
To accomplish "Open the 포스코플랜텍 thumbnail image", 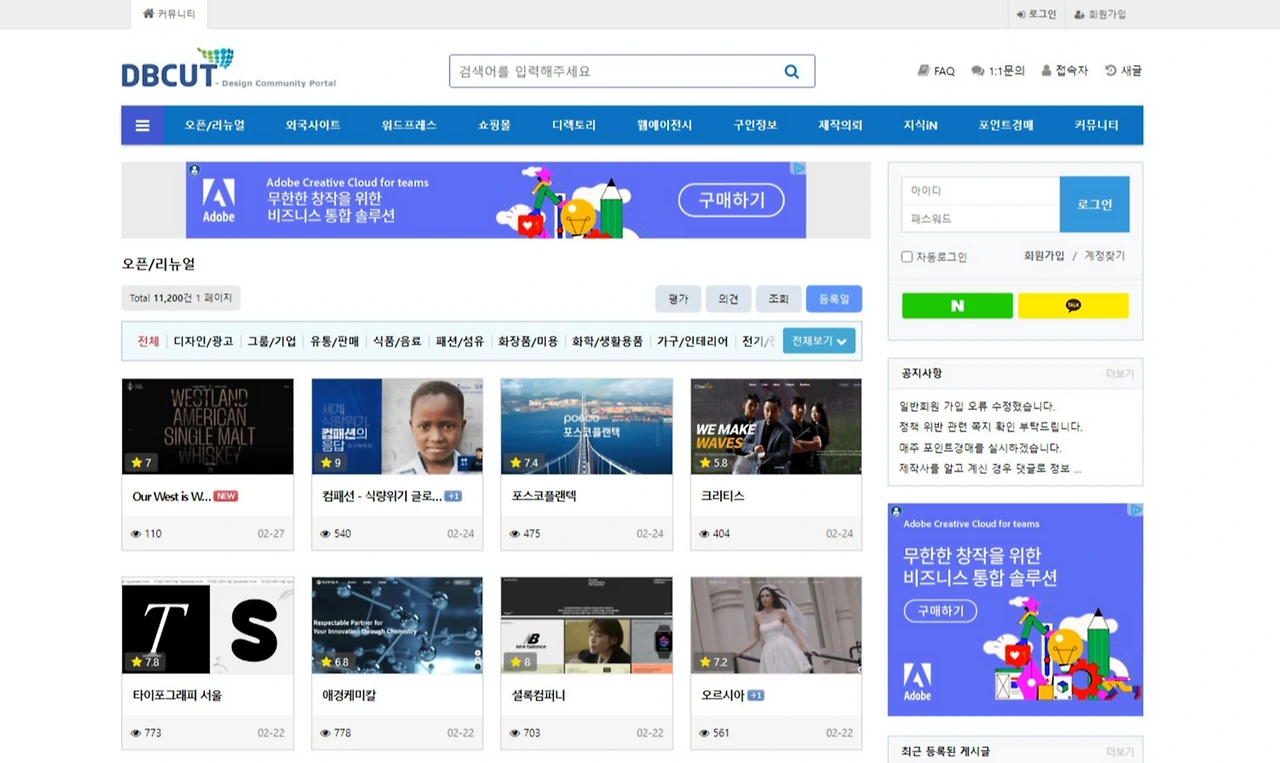I will tap(587, 426).
